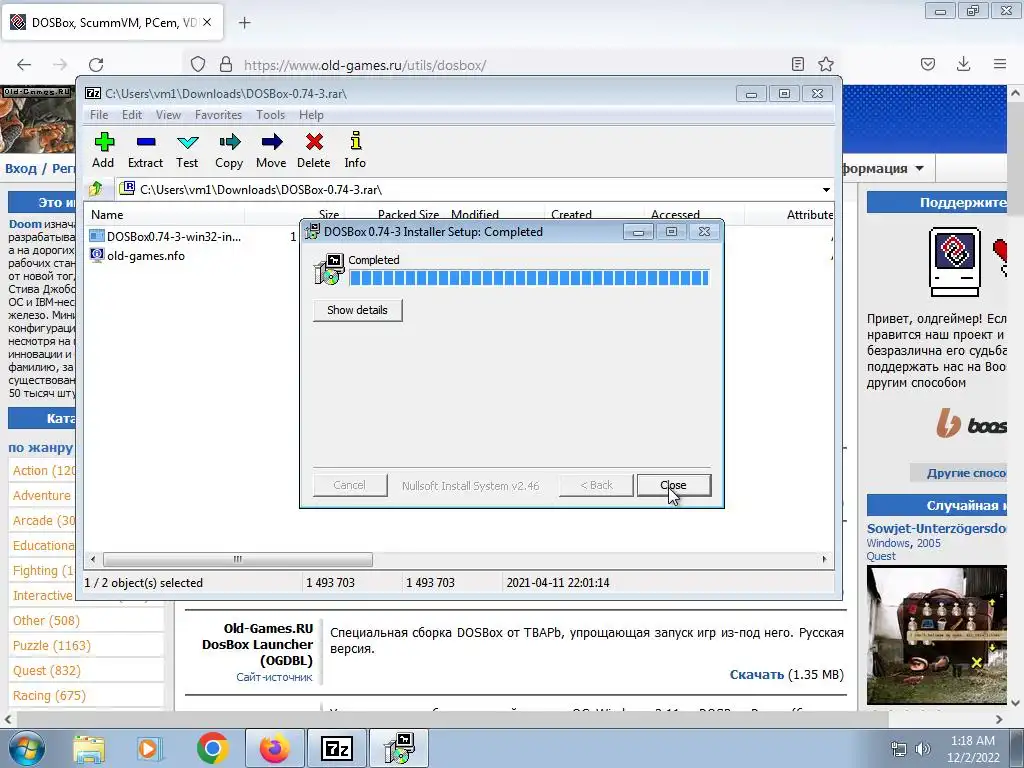
Task: Click Close in DOSBox installer
Action: pos(674,485)
